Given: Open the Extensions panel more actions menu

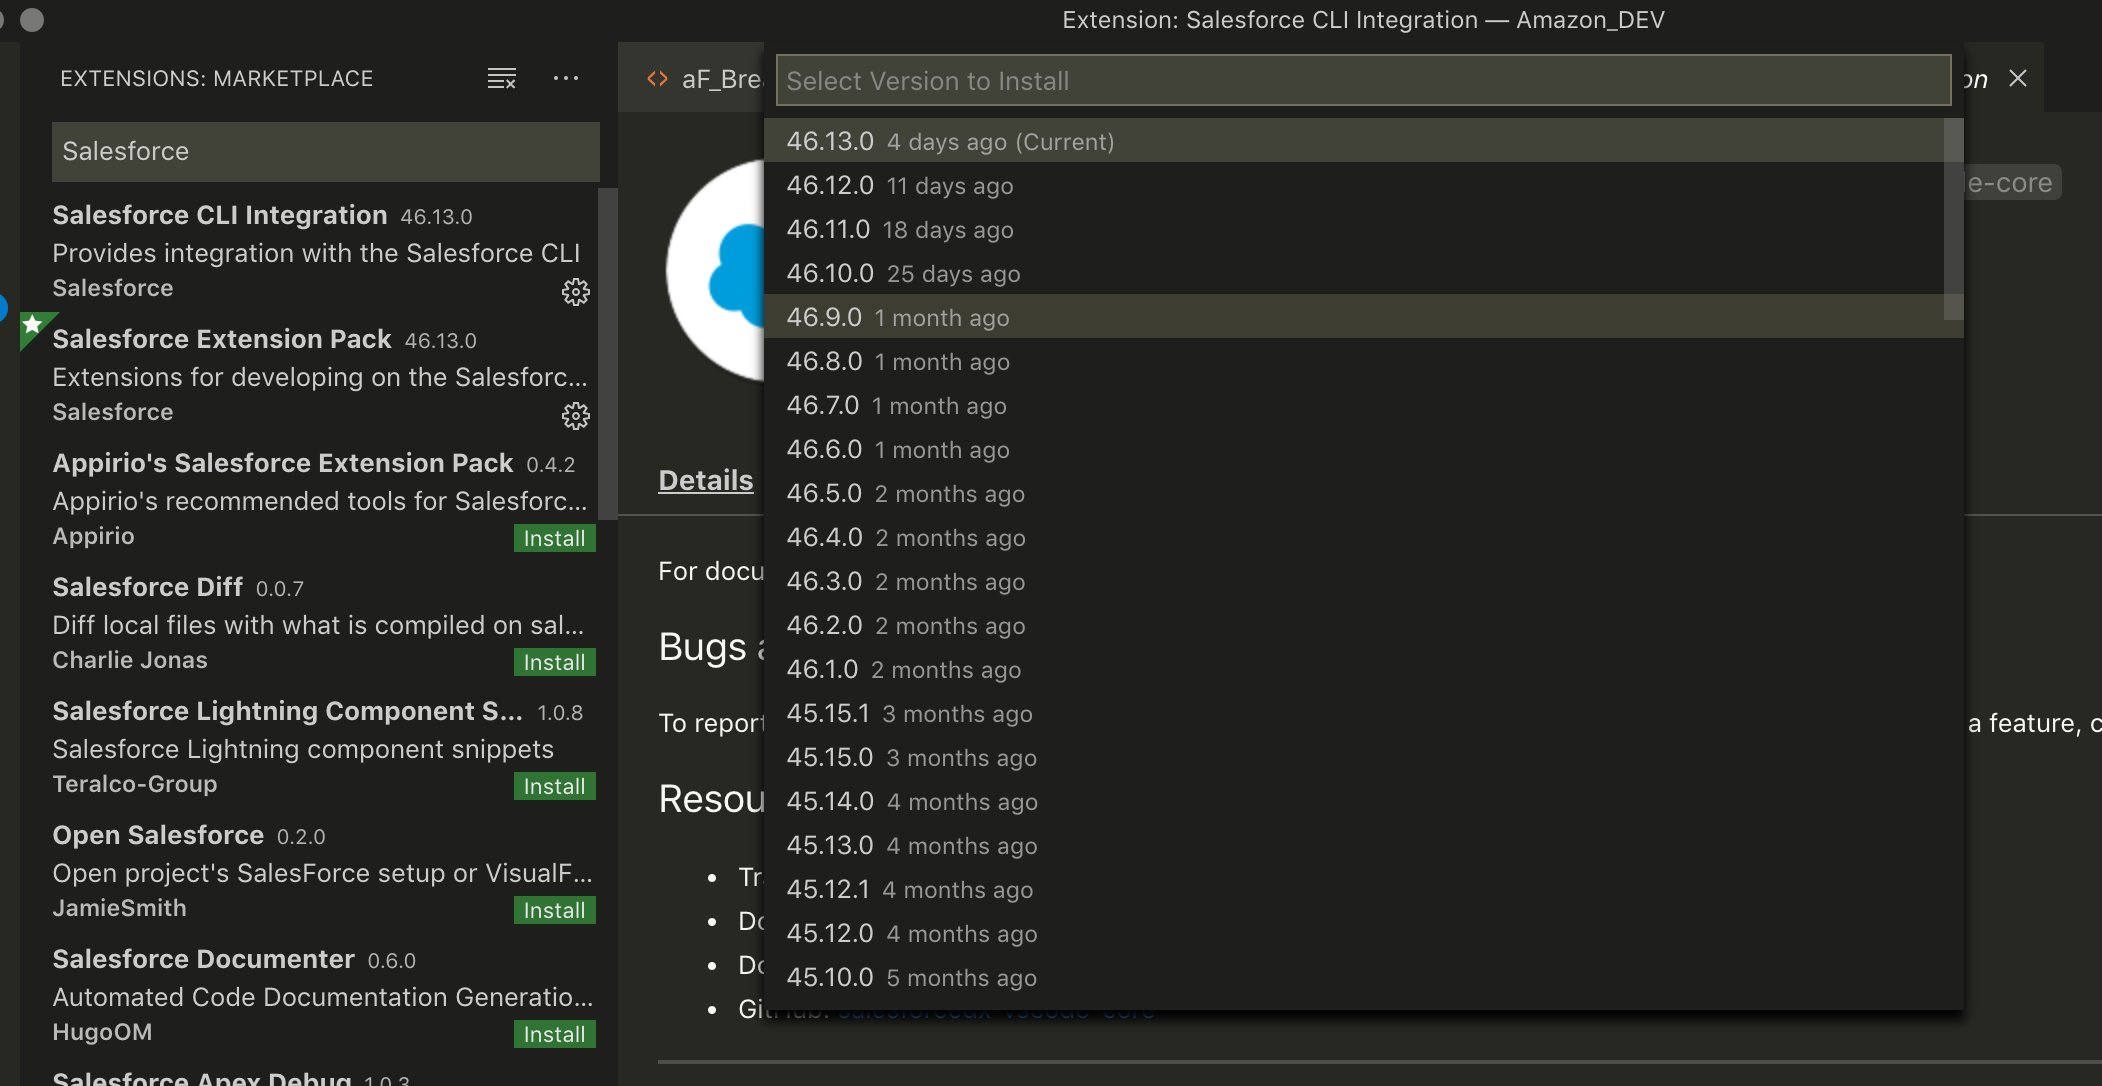Looking at the screenshot, I should click(x=566, y=78).
